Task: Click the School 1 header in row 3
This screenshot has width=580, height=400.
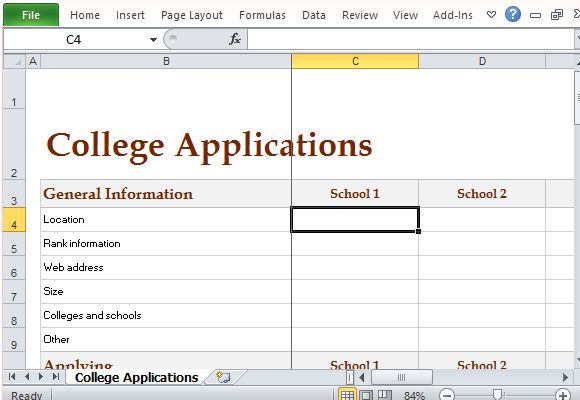Action: pos(355,194)
